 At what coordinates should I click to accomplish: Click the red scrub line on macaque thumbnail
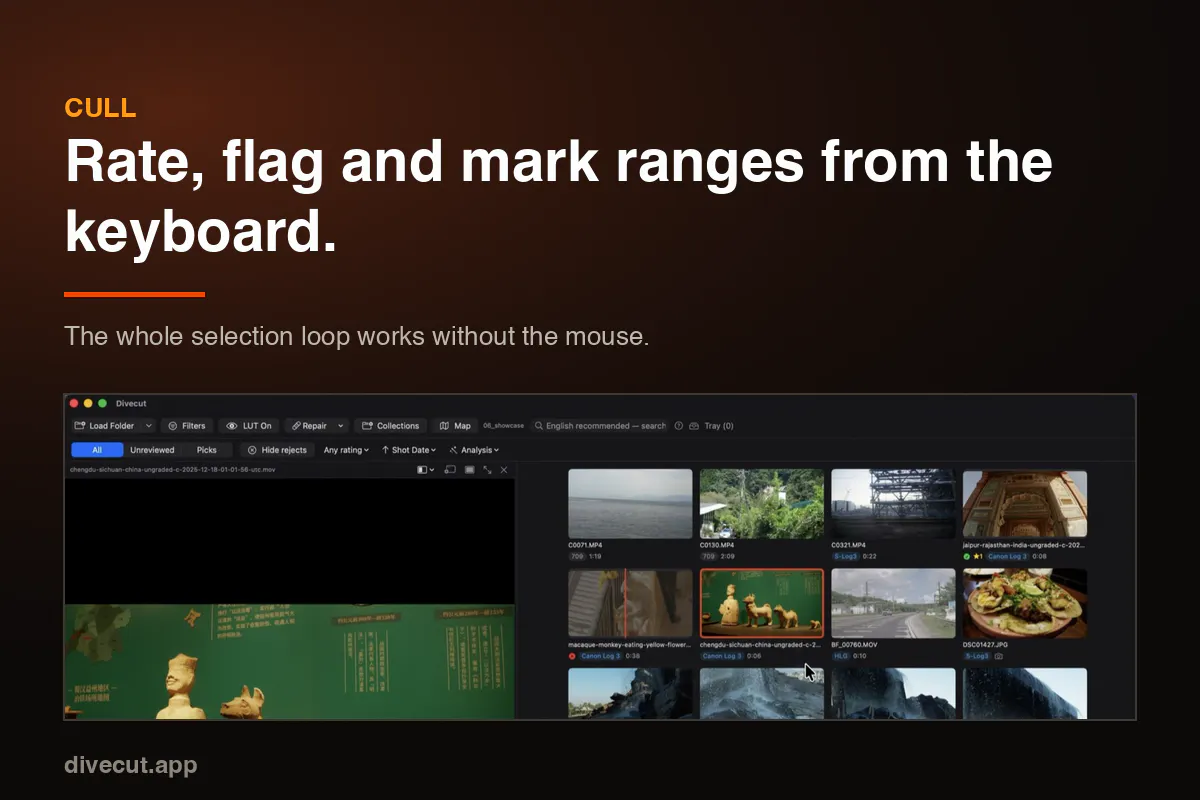tap(625, 604)
